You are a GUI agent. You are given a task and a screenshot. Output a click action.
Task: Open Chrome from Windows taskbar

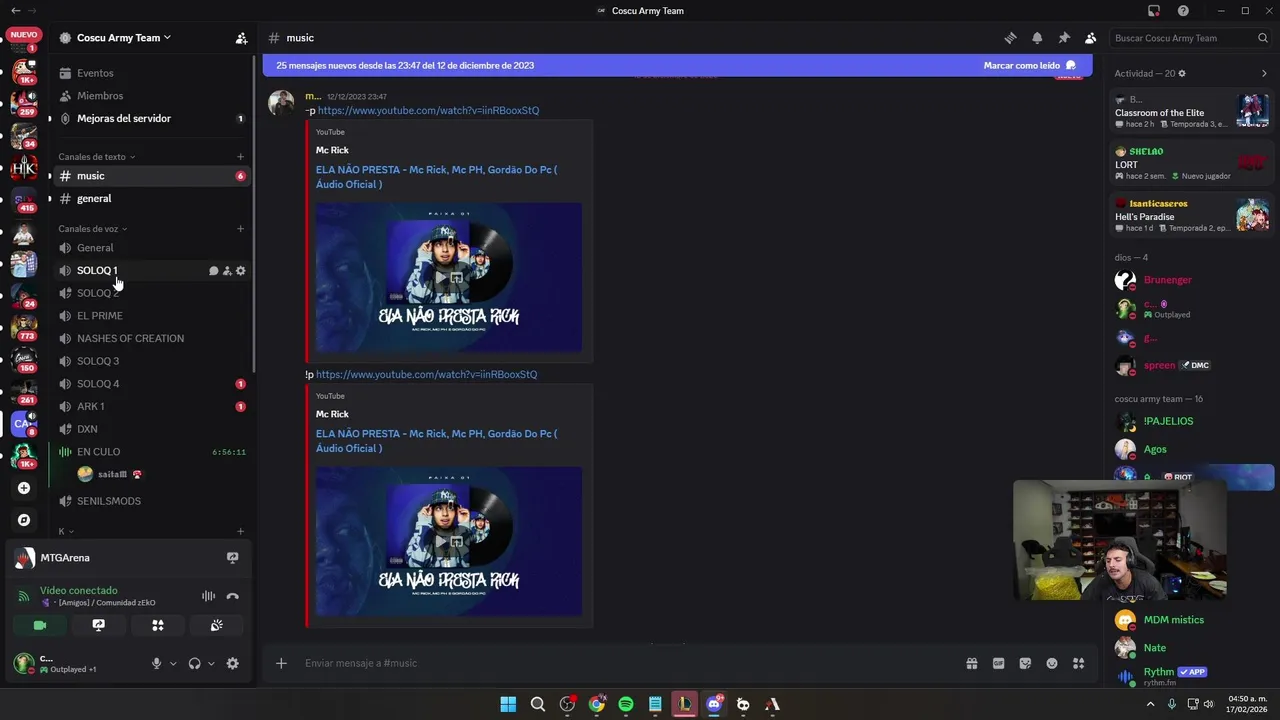pyautogui.click(x=596, y=704)
